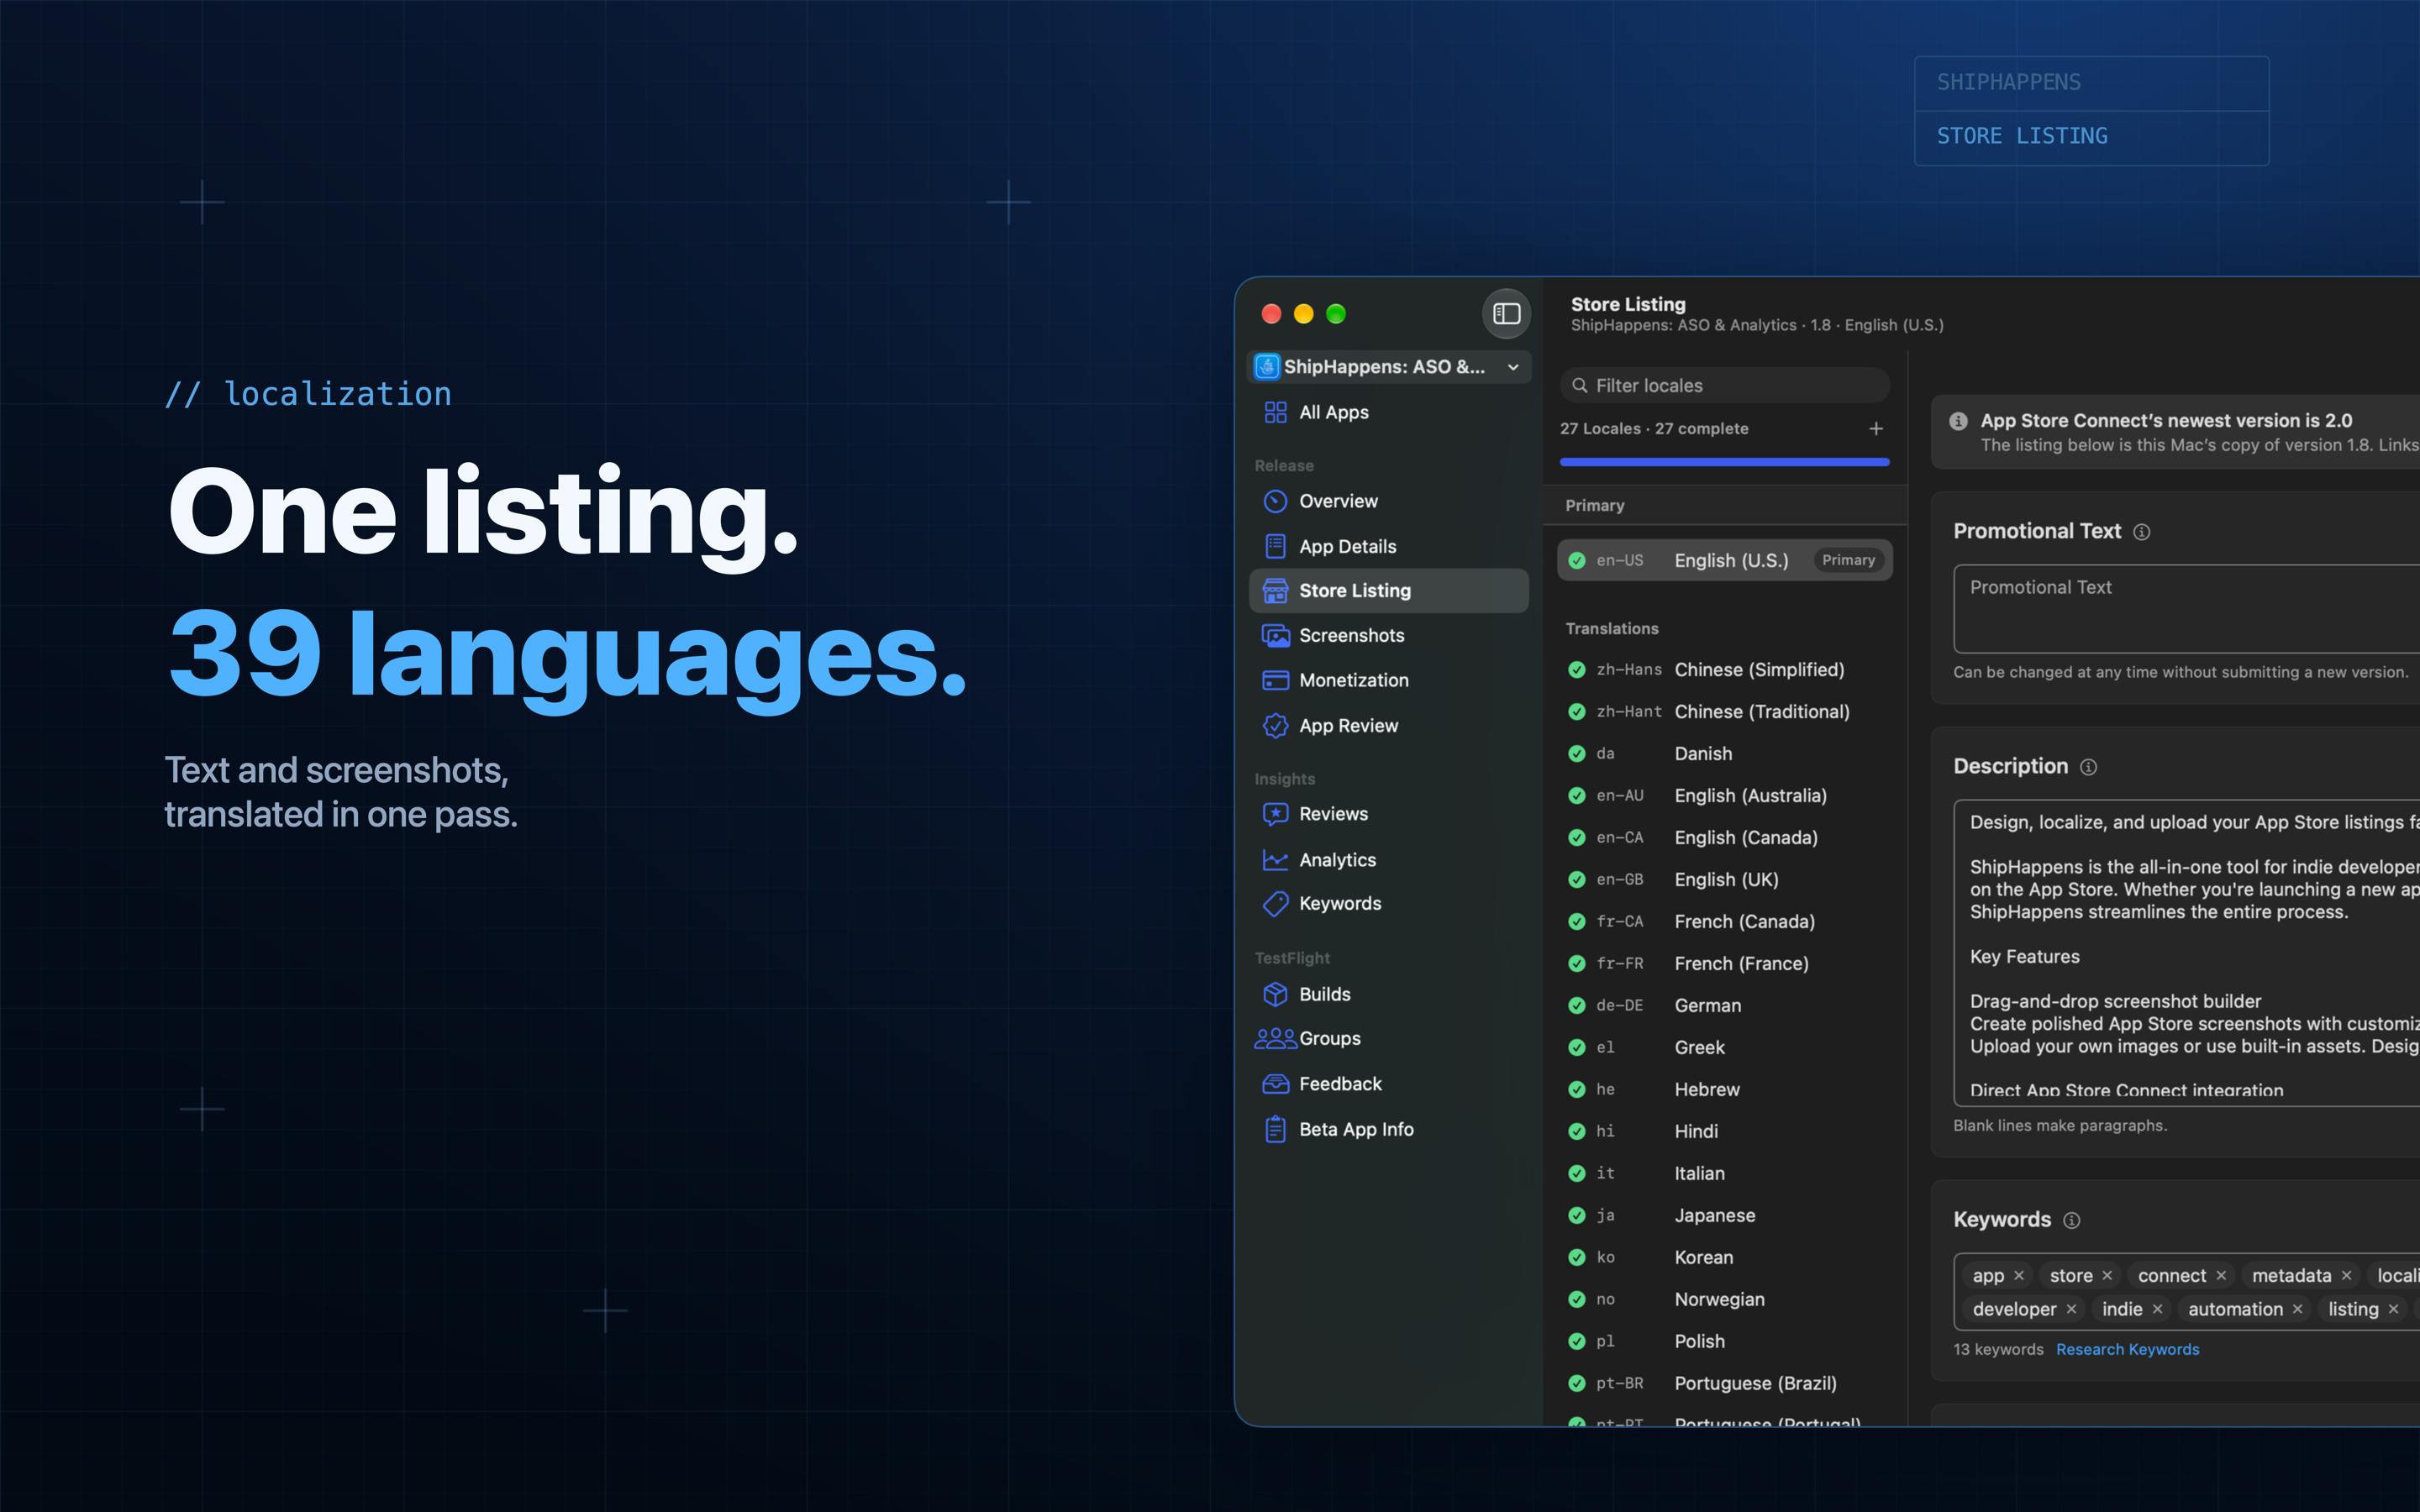Open Beta App Info
The height and width of the screenshot is (1512, 2420).
point(1390,1129)
